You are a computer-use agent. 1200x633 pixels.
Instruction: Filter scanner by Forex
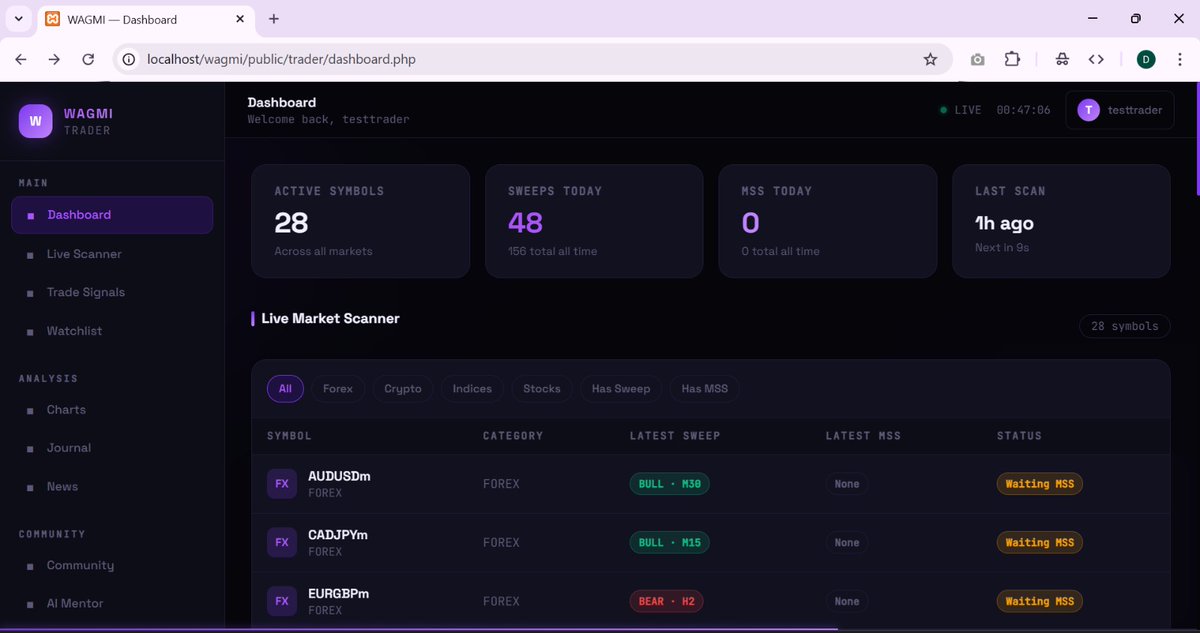click(x=338, y=389)
